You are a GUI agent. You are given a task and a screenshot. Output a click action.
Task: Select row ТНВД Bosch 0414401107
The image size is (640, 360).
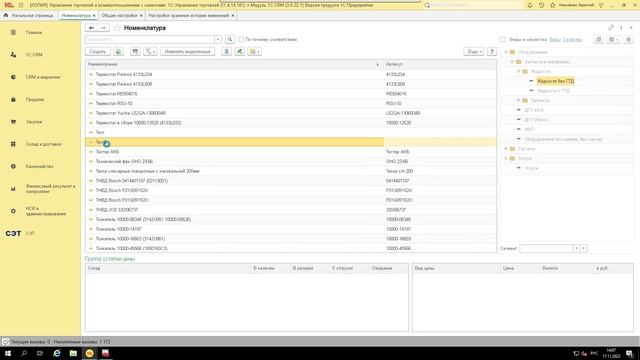[x=291, y=181]
